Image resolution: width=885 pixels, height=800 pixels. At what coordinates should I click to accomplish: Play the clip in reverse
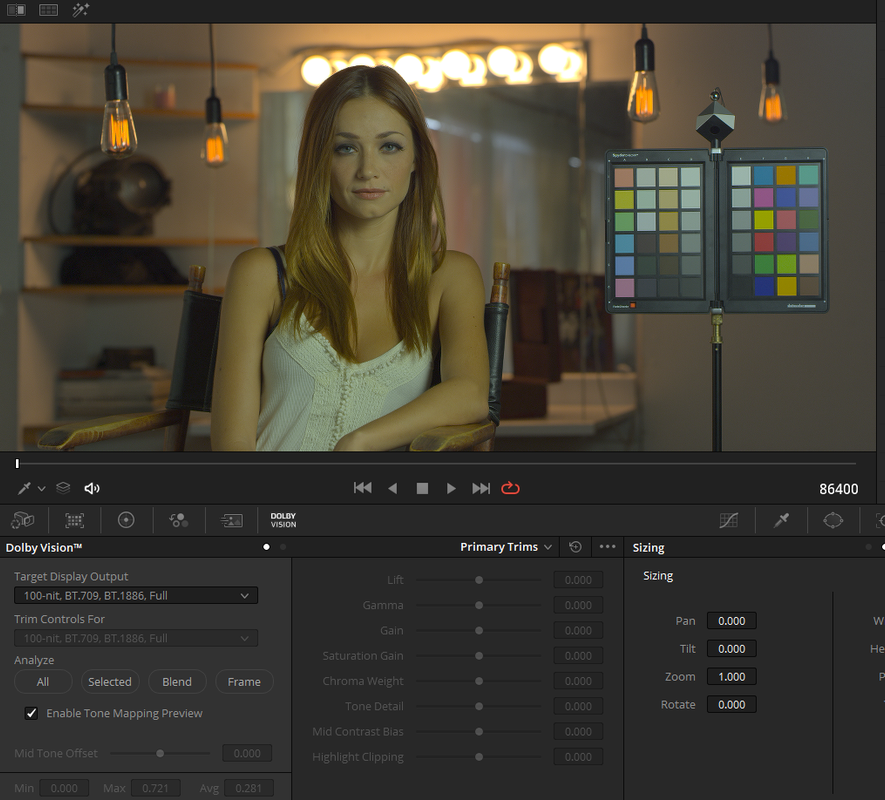[393, 488]
